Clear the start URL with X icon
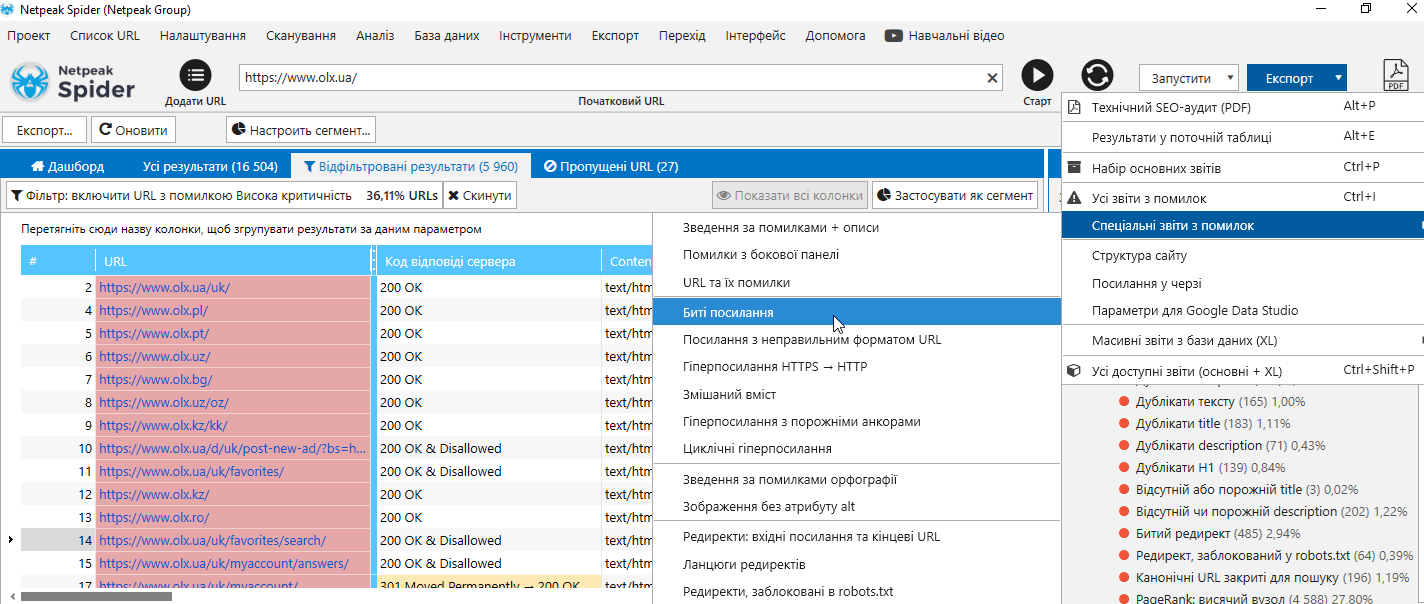Viewport: 1424px width, 604px height. click(x=992, y=78)
